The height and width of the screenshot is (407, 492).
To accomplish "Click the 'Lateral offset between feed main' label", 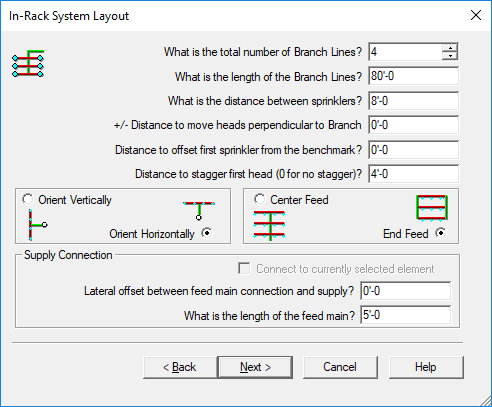I will (219, 291).
